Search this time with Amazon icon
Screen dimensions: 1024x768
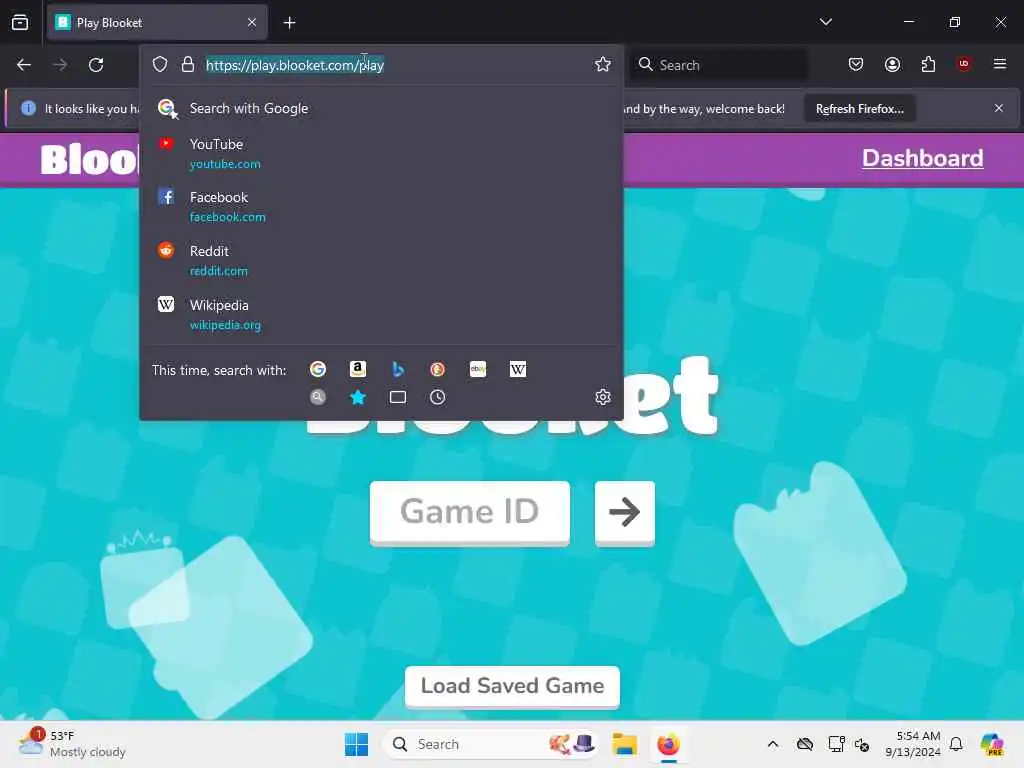tap(358, 369)
